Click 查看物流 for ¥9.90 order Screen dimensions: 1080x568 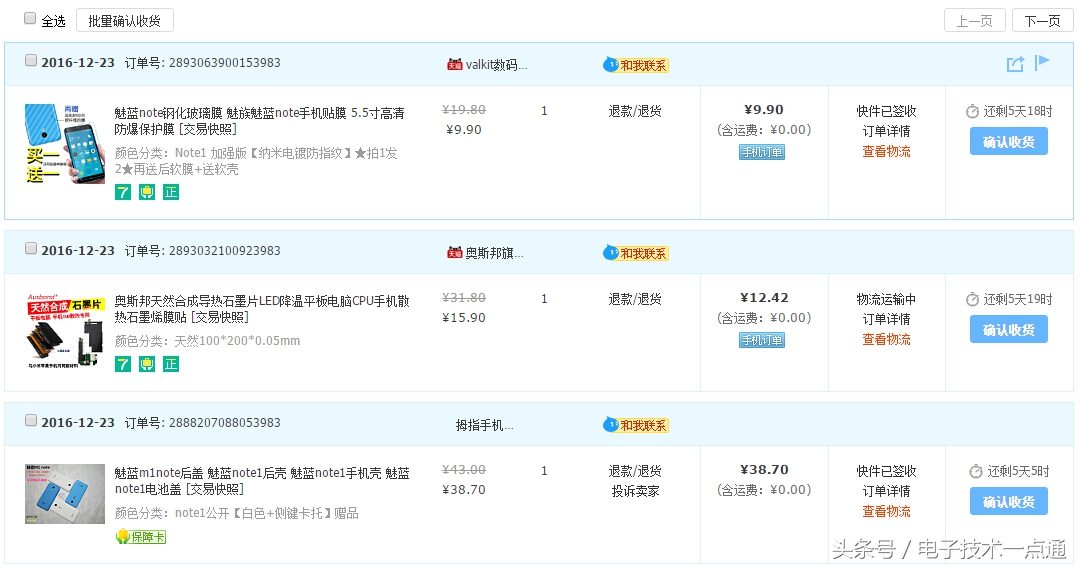click(x=886, y=151)
